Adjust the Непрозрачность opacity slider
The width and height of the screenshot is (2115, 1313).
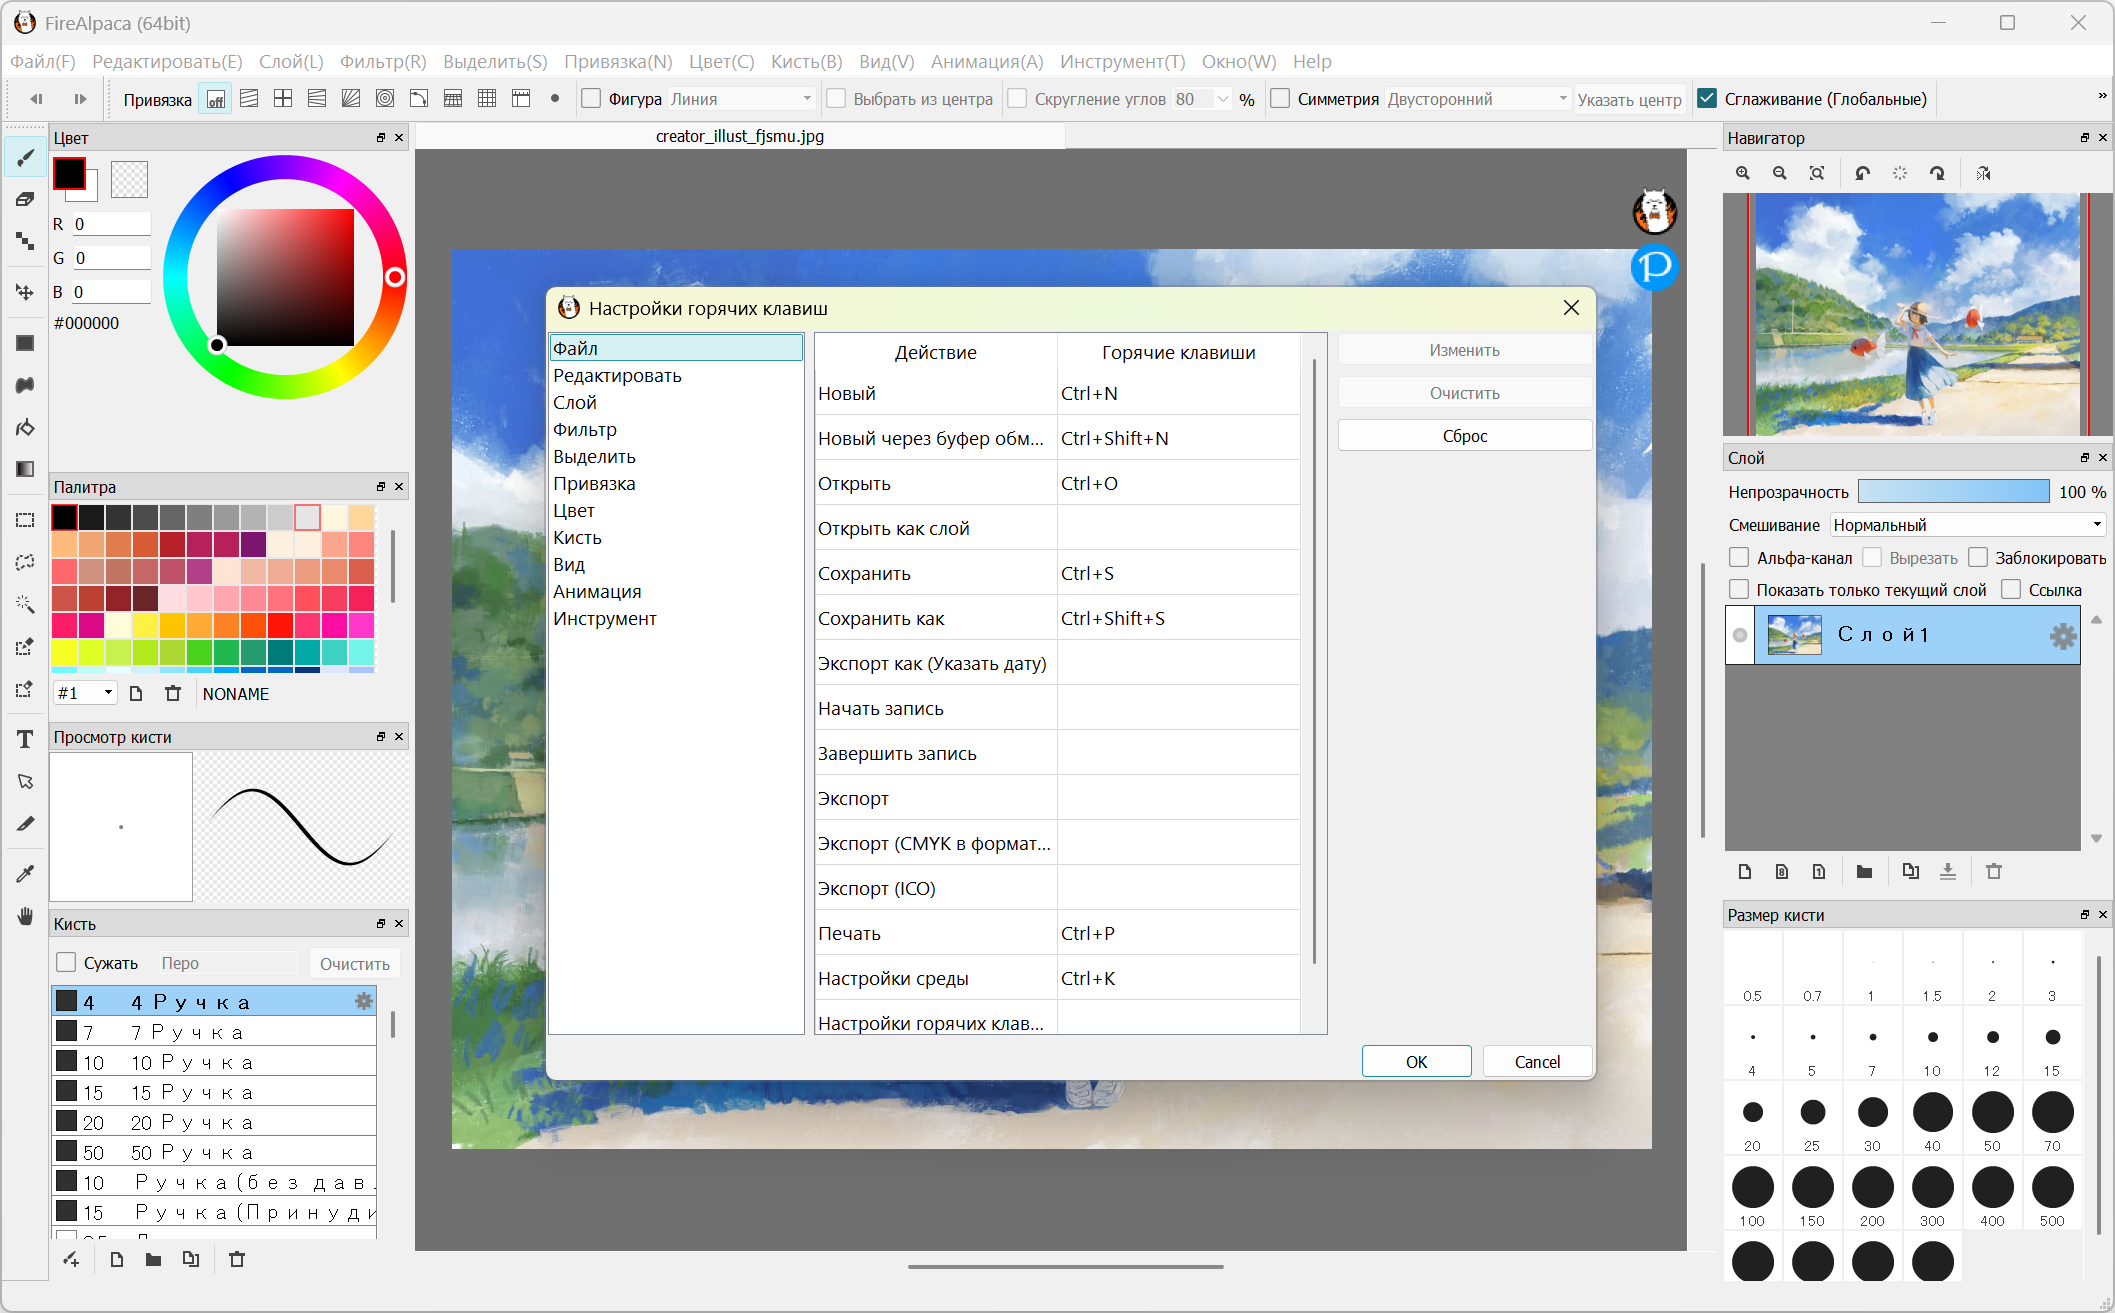1953,492
